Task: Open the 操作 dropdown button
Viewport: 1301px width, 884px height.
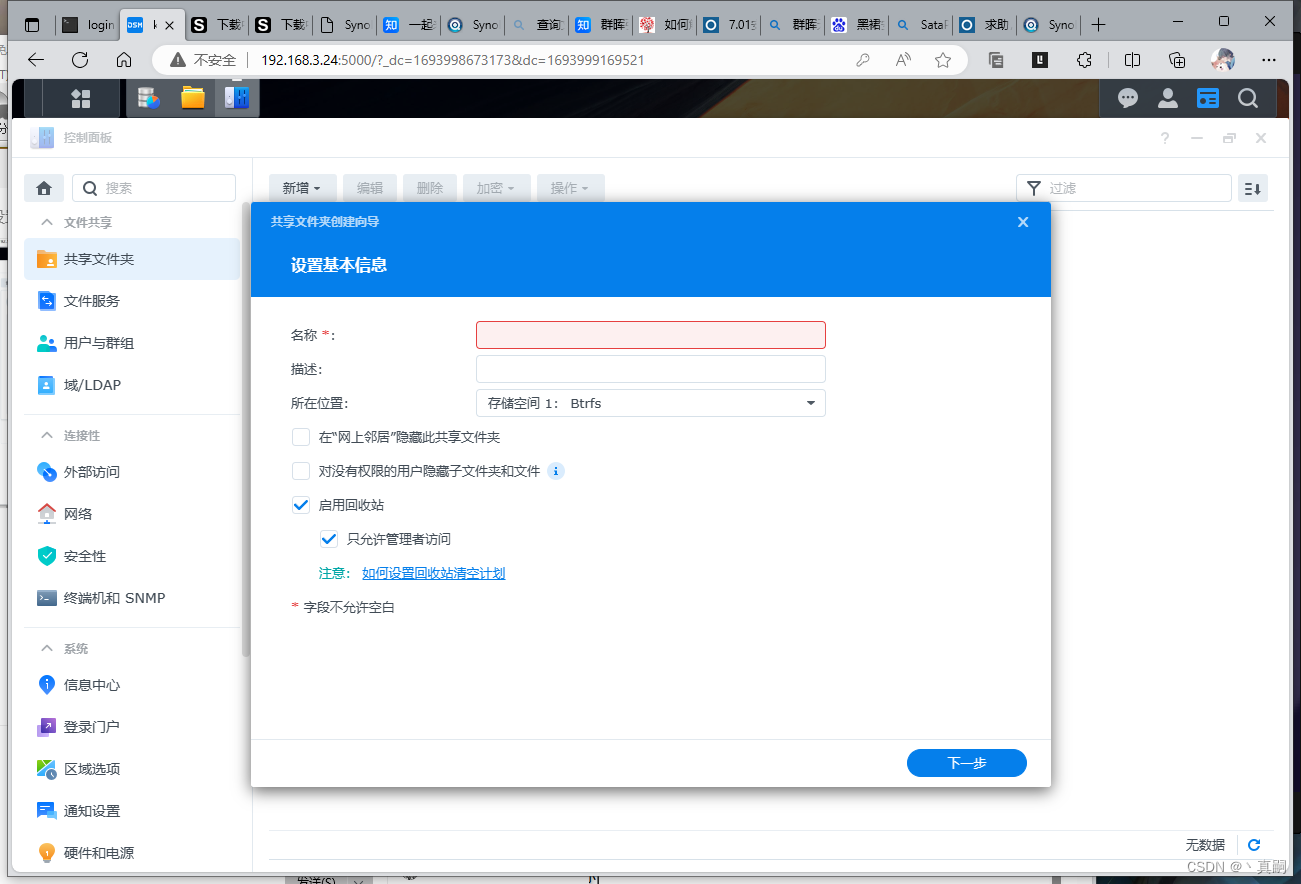Action: [570, 188]
